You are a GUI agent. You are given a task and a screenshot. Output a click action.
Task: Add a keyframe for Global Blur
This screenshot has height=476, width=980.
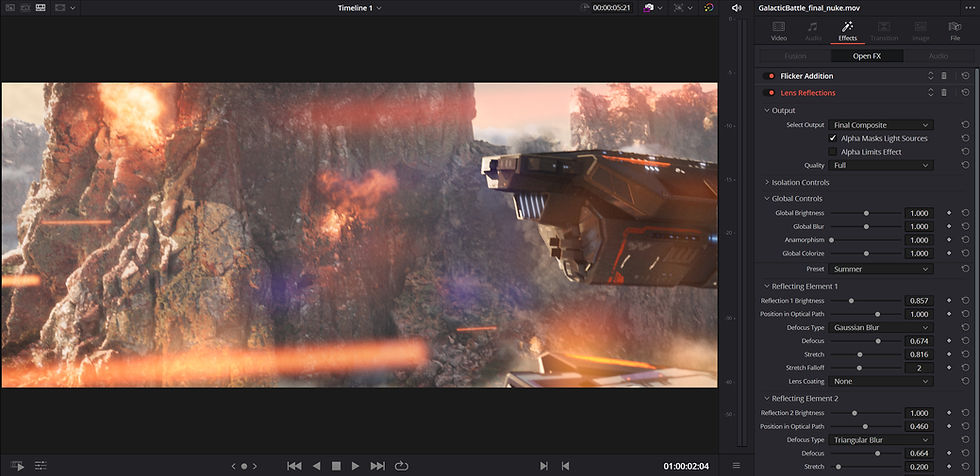949,226
